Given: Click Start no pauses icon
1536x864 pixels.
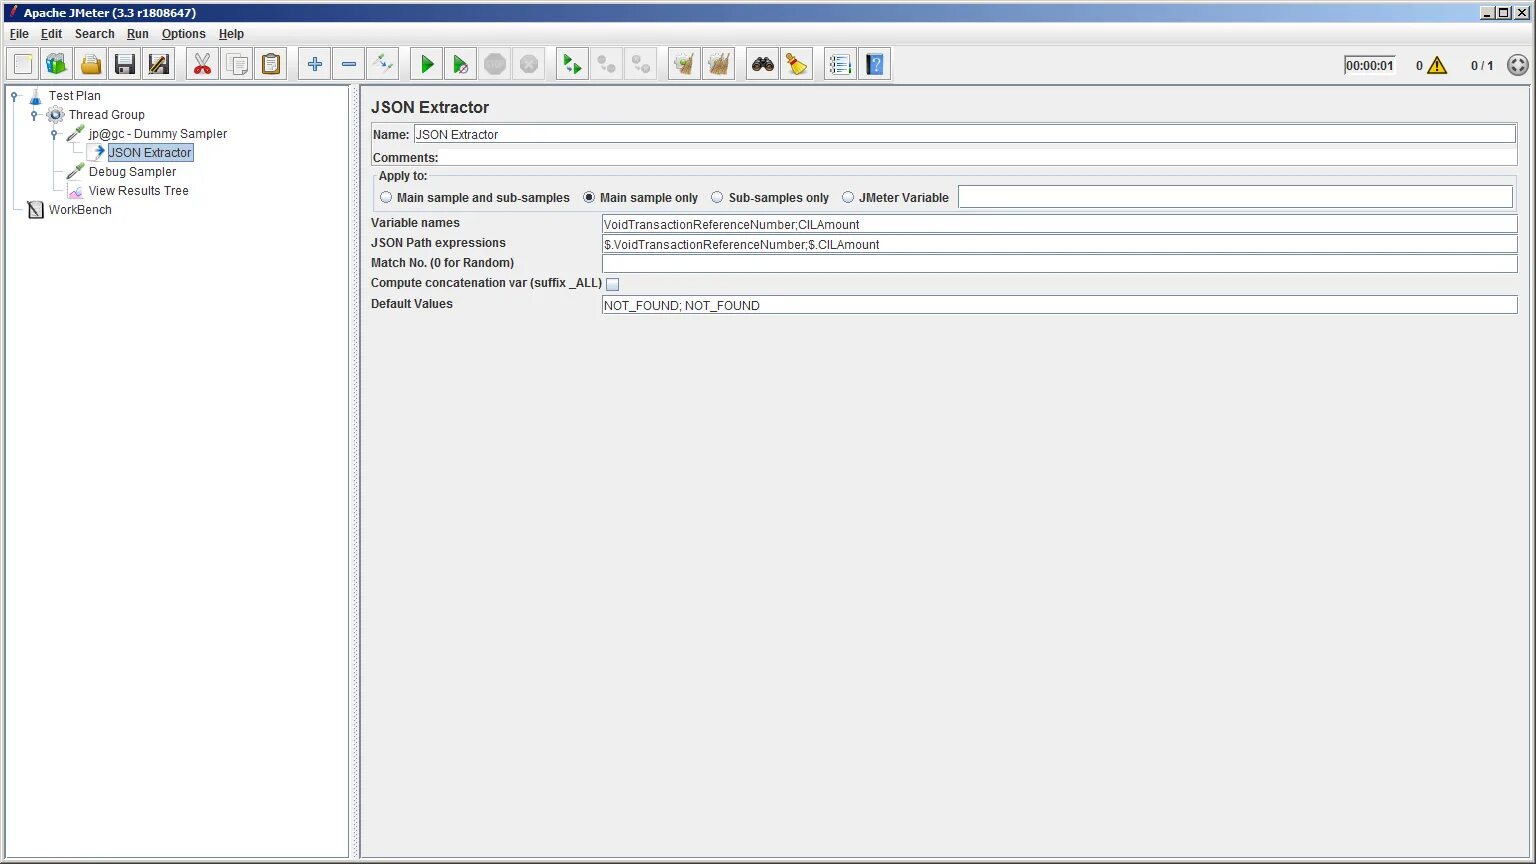Looking at the screenshot, I should coord(461,65).
